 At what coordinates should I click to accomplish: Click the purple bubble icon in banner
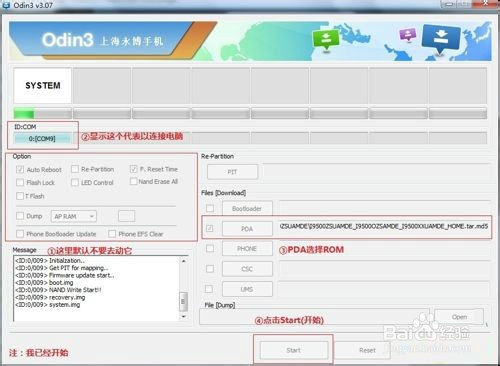tap(408, 34)
